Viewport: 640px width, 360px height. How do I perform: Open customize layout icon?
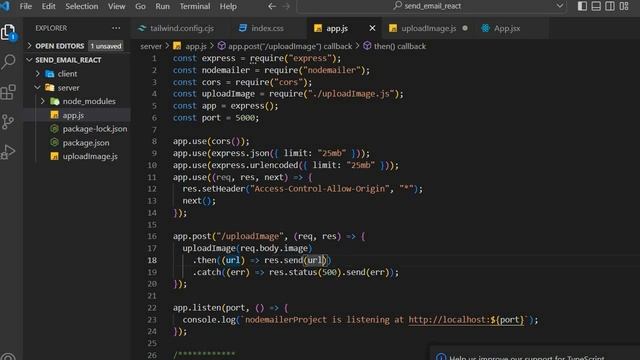(x=624, y=6)
